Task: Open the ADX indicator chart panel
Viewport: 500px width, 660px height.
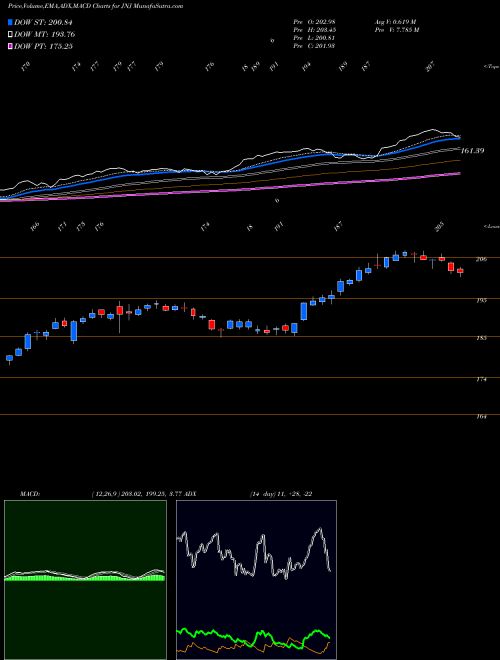Action: click(256, 580)
